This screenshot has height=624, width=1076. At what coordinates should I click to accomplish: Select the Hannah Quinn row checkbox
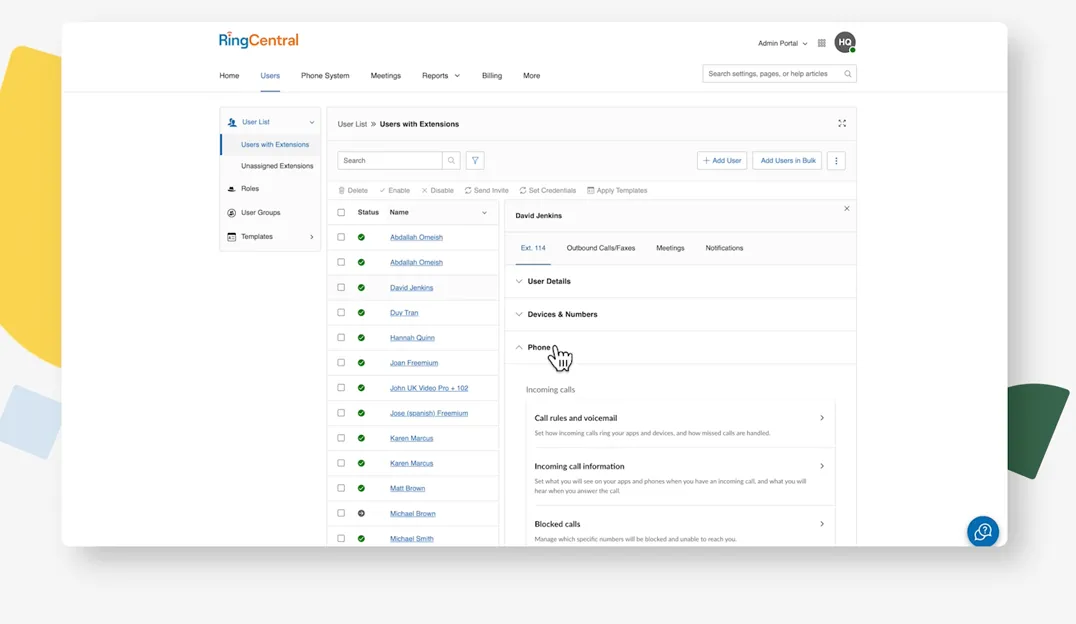coord(341,338)
